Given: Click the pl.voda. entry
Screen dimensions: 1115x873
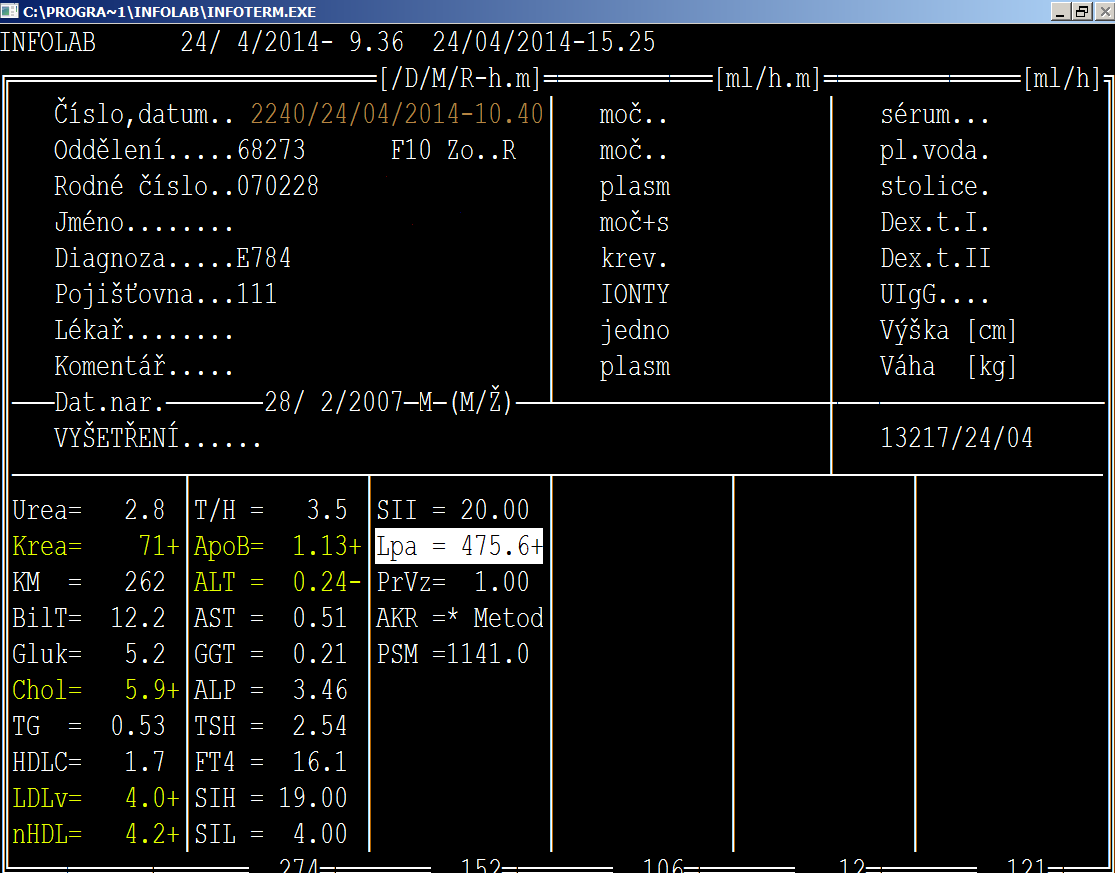Looking at the screenshot, I should [934, 150].
